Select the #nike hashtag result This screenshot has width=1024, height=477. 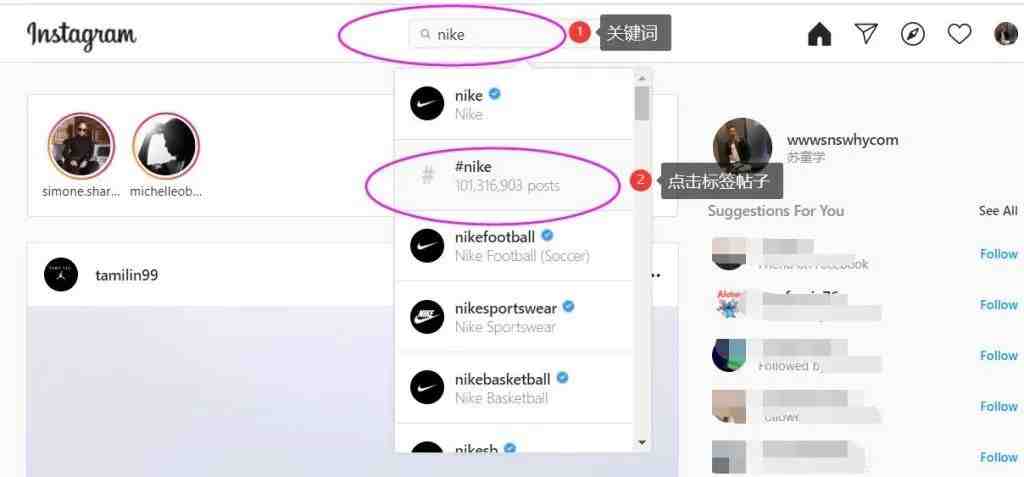pos(515,175)
